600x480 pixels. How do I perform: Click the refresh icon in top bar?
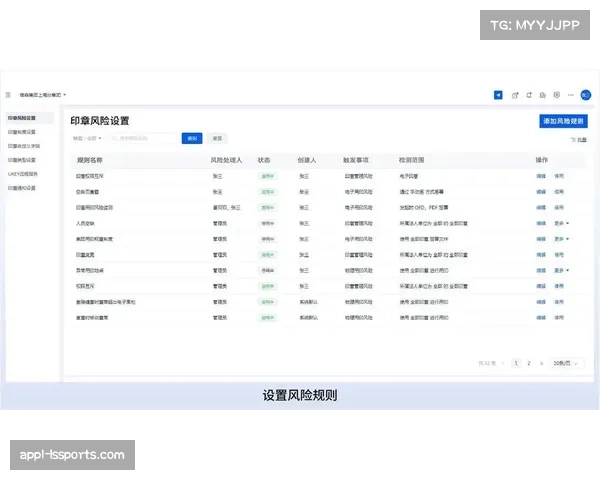tap(529, 95)
